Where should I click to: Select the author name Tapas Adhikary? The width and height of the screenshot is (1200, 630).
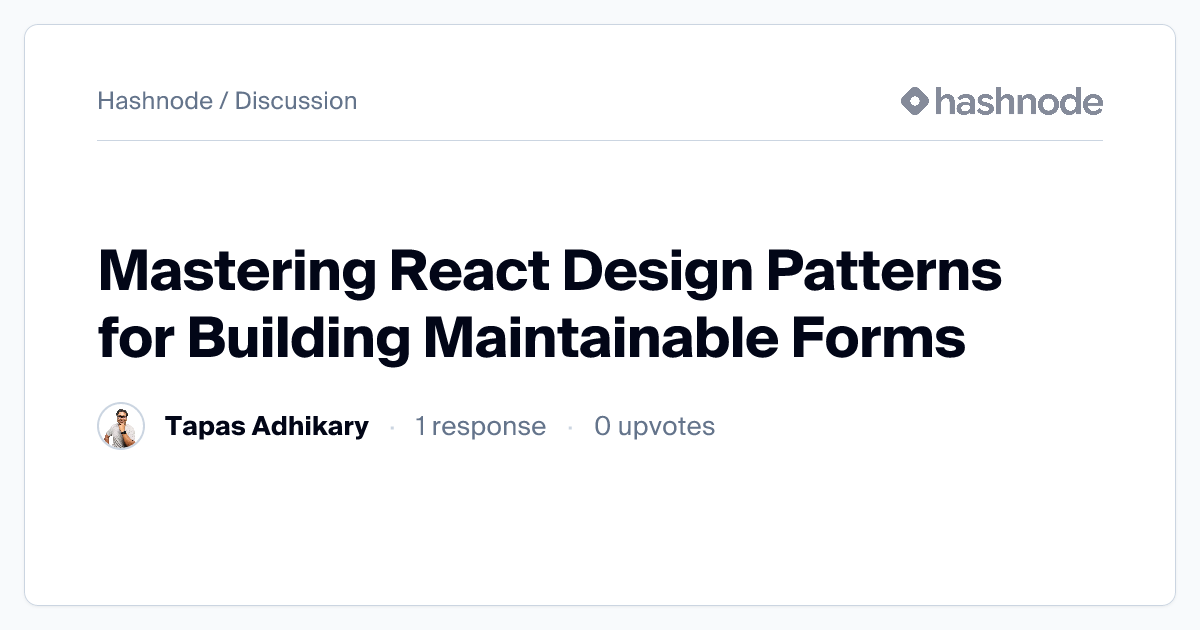coord(268,425)
